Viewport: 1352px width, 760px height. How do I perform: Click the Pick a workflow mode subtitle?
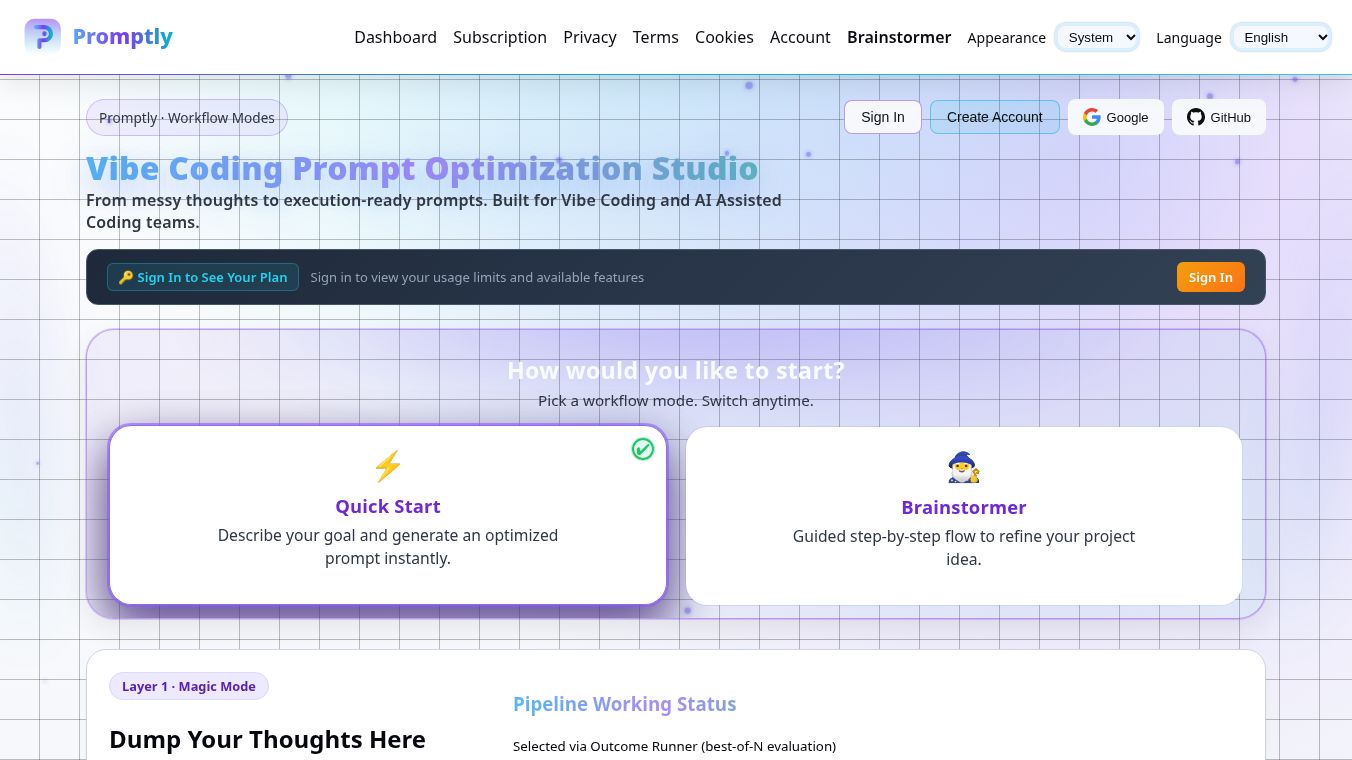pos(676,401)
